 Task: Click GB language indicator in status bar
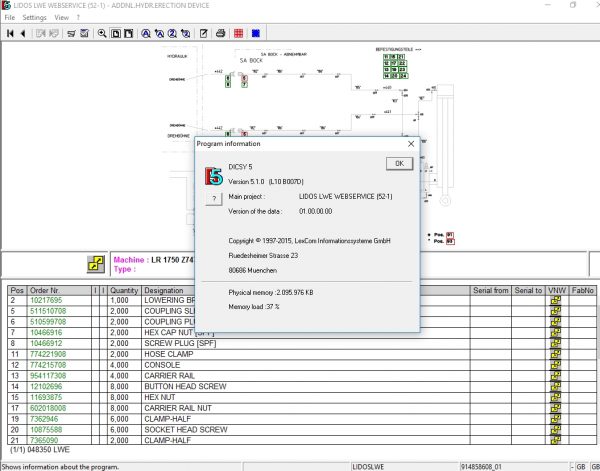click(x=580, y=467)
